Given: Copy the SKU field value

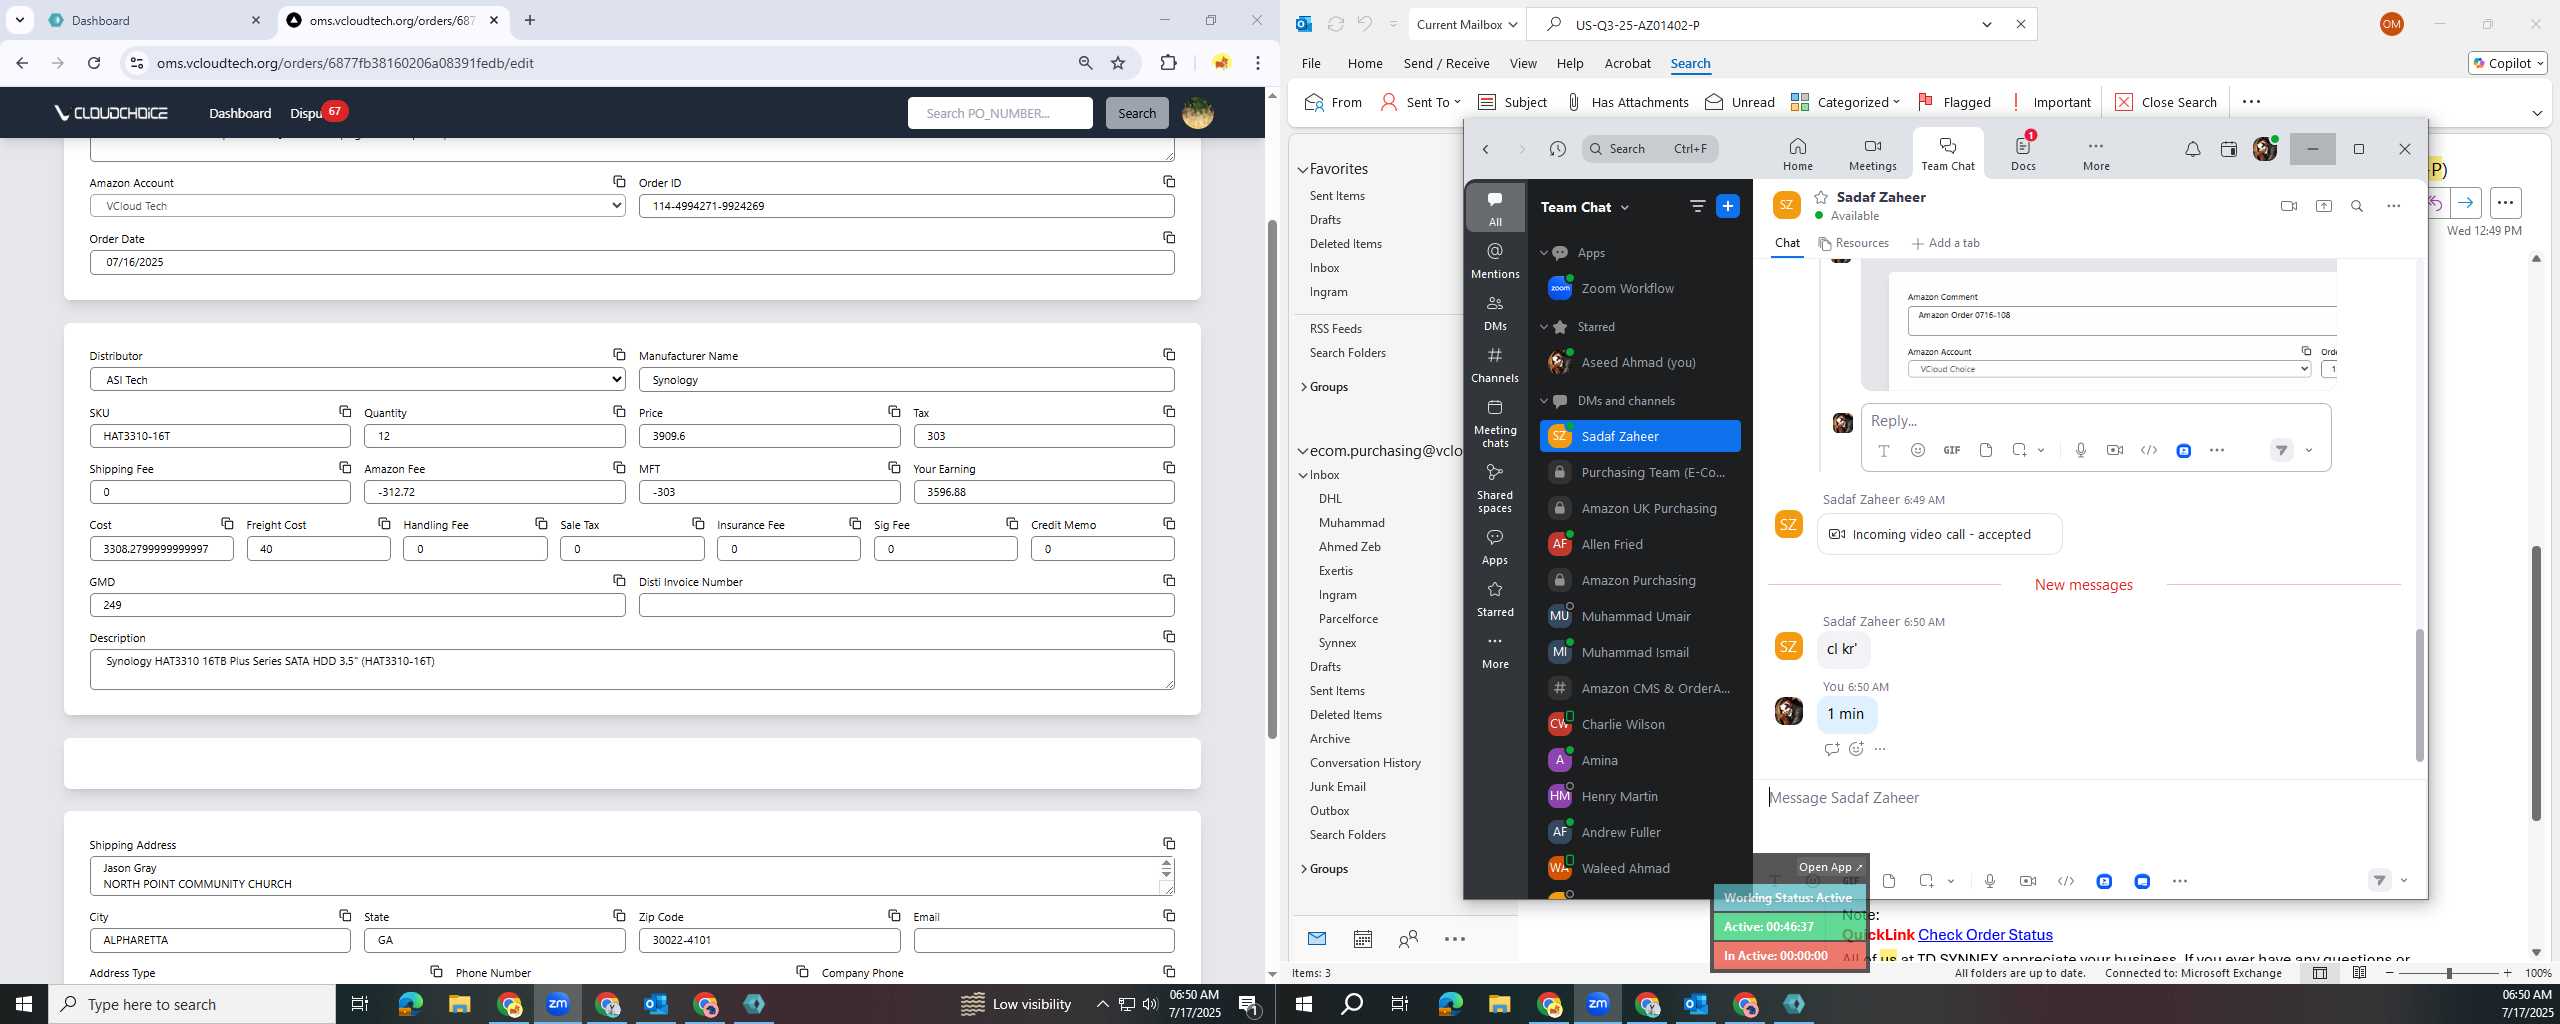Looking at the screenshot, I should click(345, 412).
